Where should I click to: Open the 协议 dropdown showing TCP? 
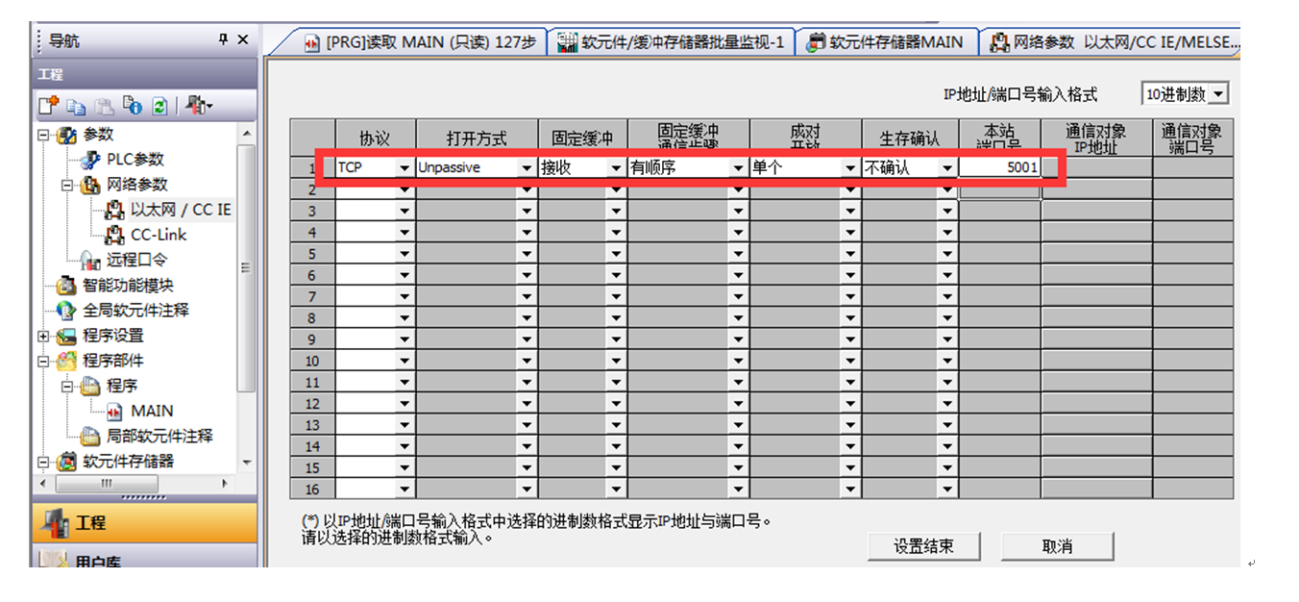click(404, 169)
